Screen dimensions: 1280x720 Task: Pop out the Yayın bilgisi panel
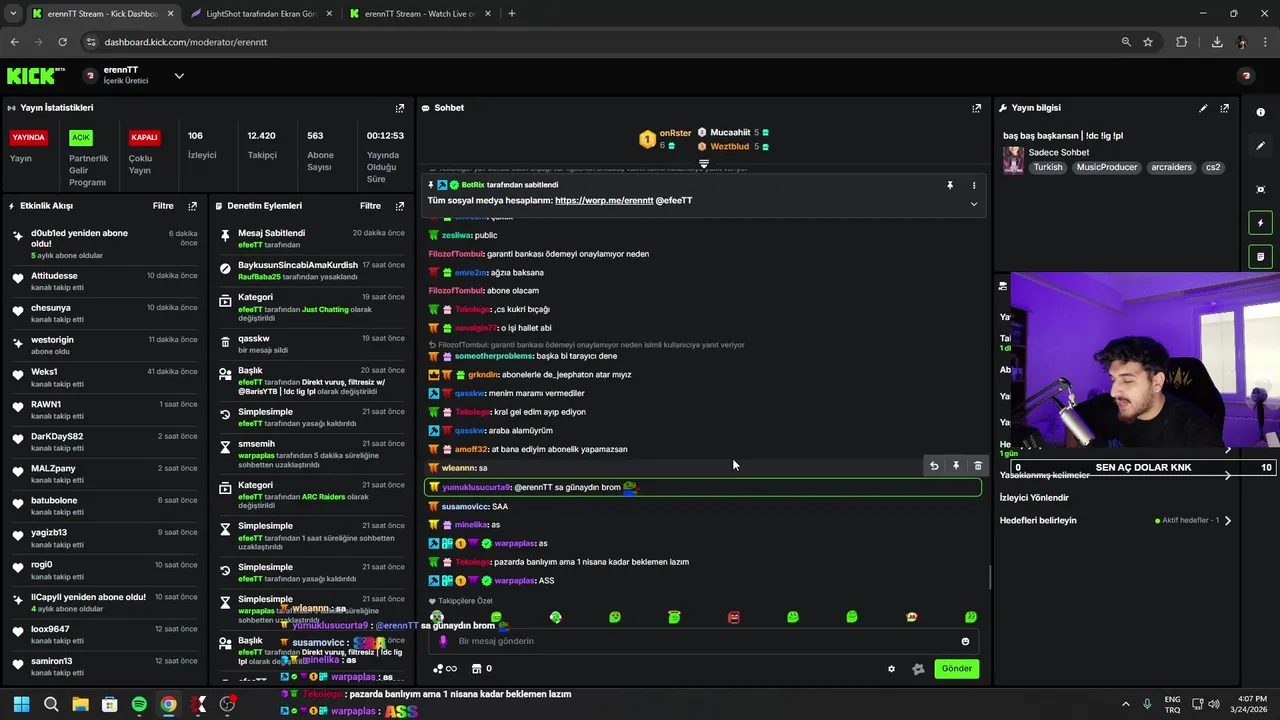(1224, 108)
